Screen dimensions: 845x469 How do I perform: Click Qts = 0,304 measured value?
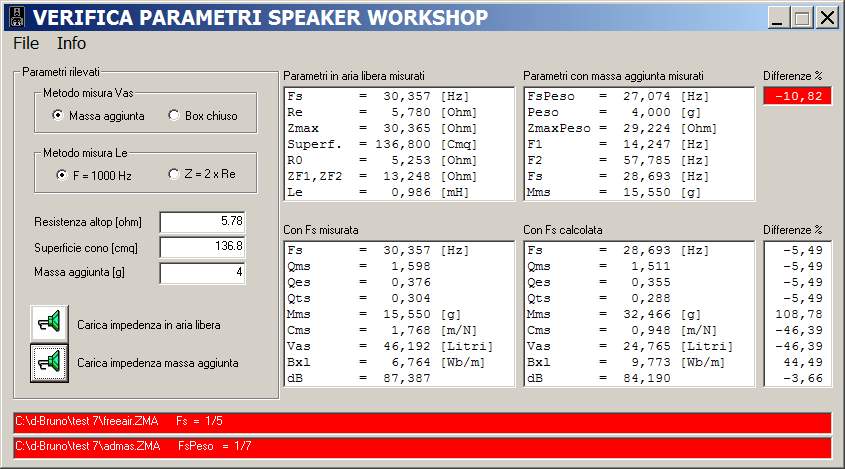coord(359,298)
